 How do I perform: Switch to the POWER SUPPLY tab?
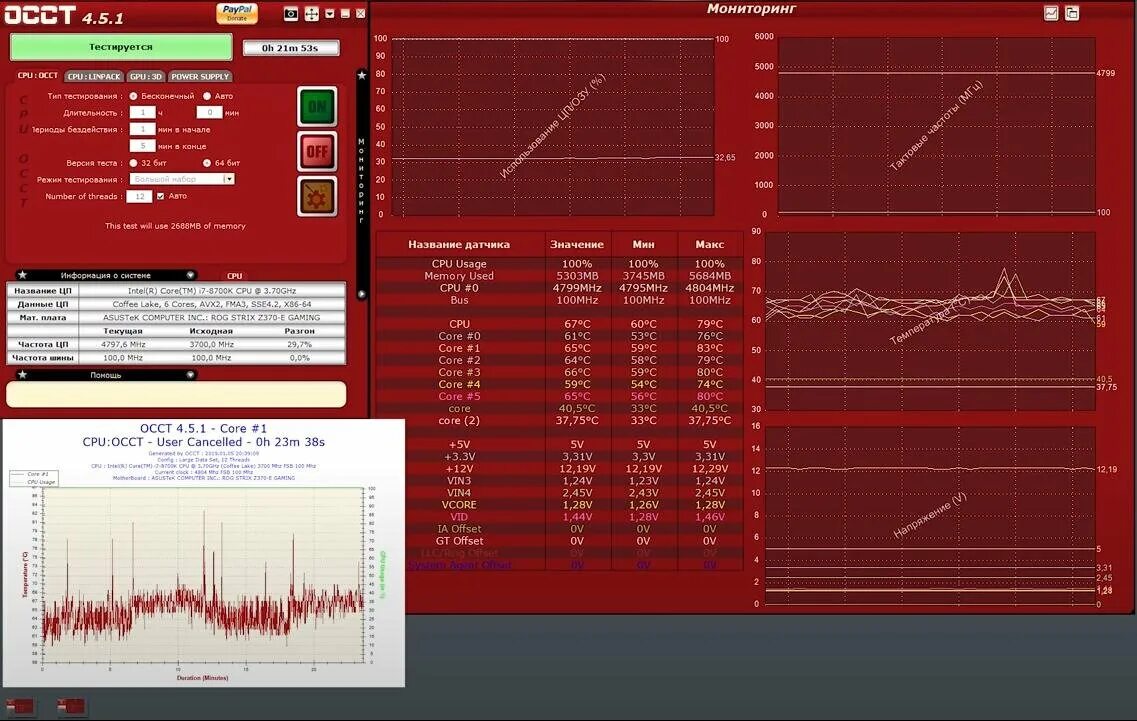tap(200, 76)
